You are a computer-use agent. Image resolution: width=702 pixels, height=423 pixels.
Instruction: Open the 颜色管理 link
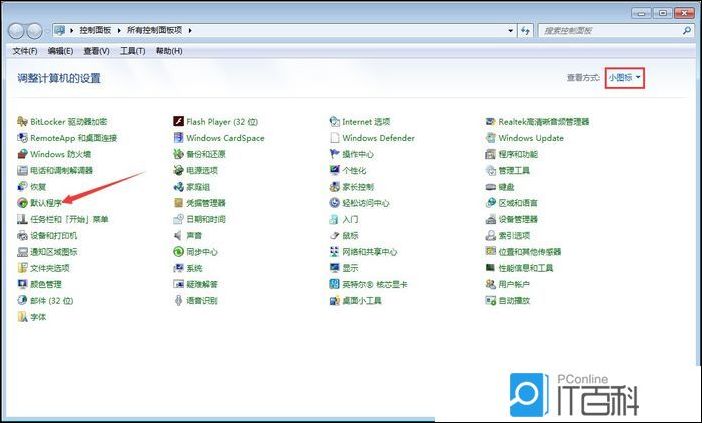point(46,284)
